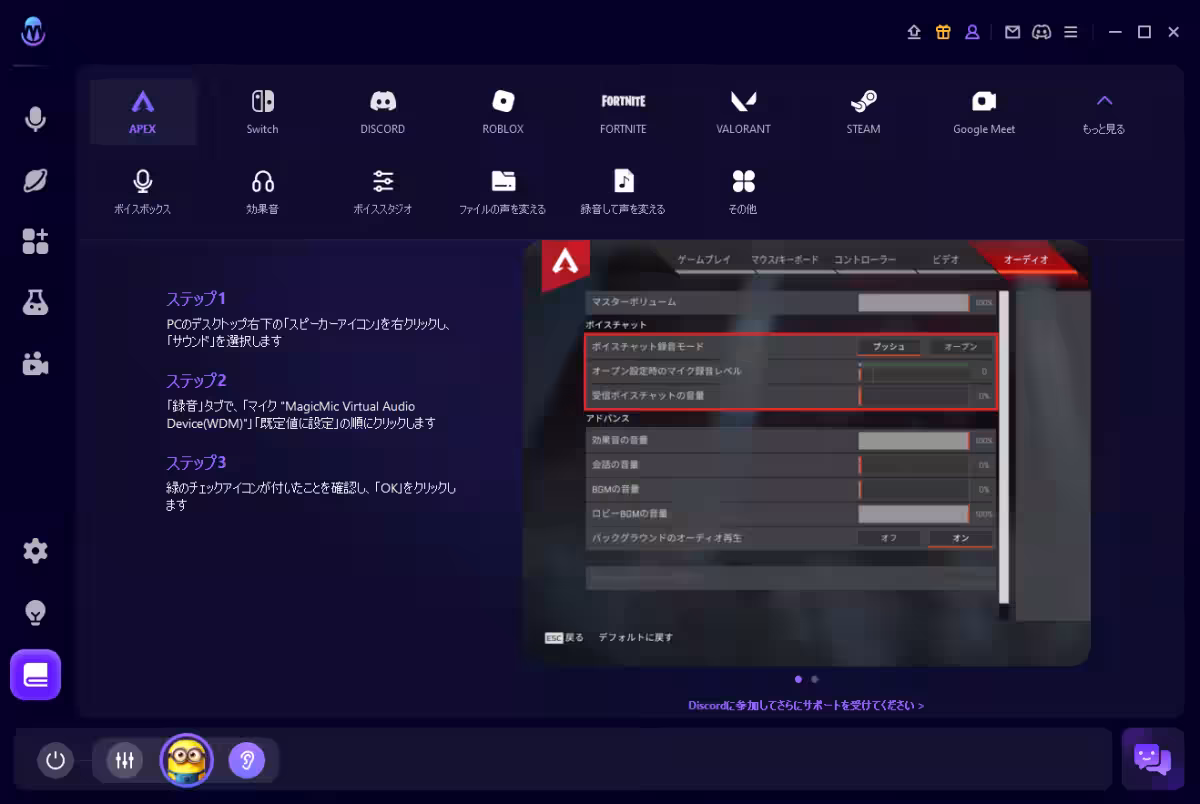Screen dimensions: 1200x804
Task: Switch to the VALORANT tab
Action: (x=743, y=110)
